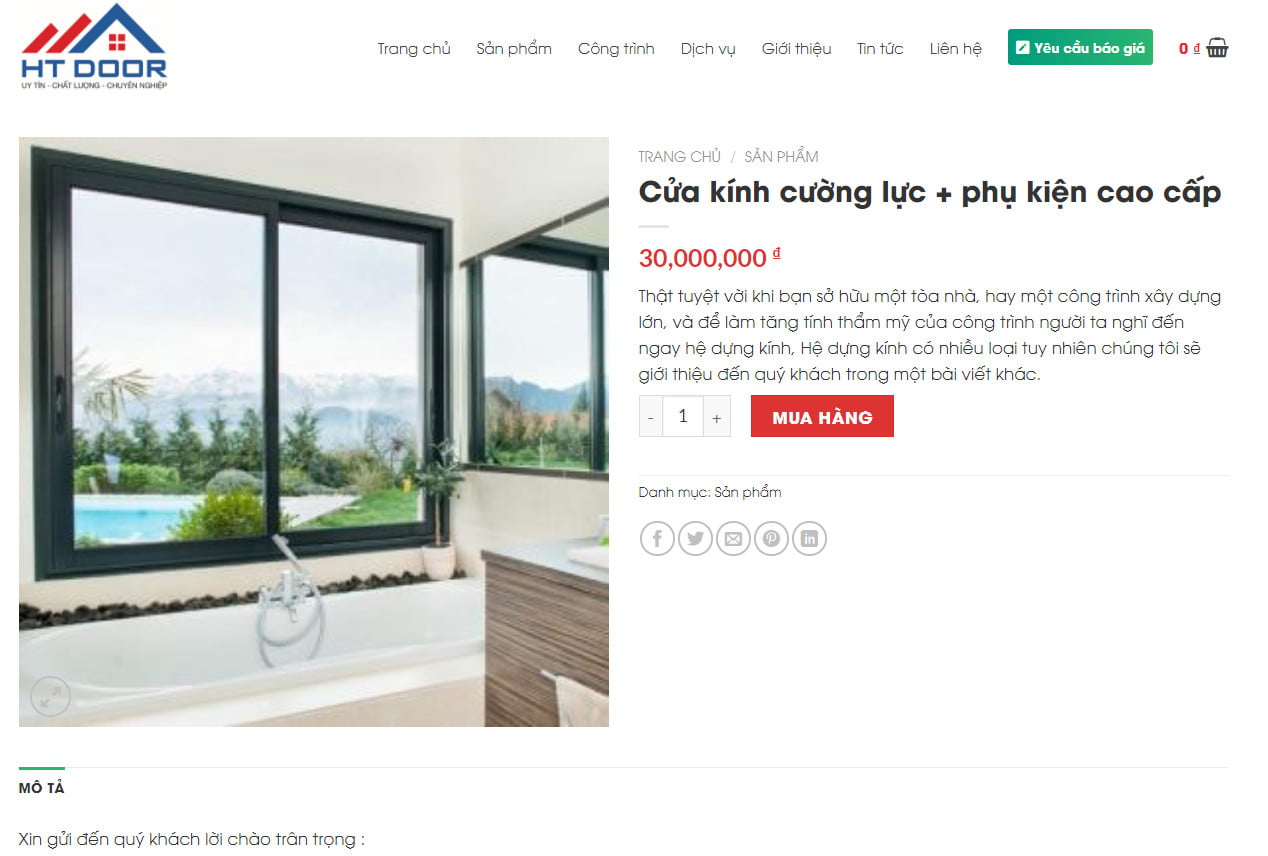The image size is (1268, 856).
Task: Click the zoom expand icon on product image
Action: coord(50,696)
